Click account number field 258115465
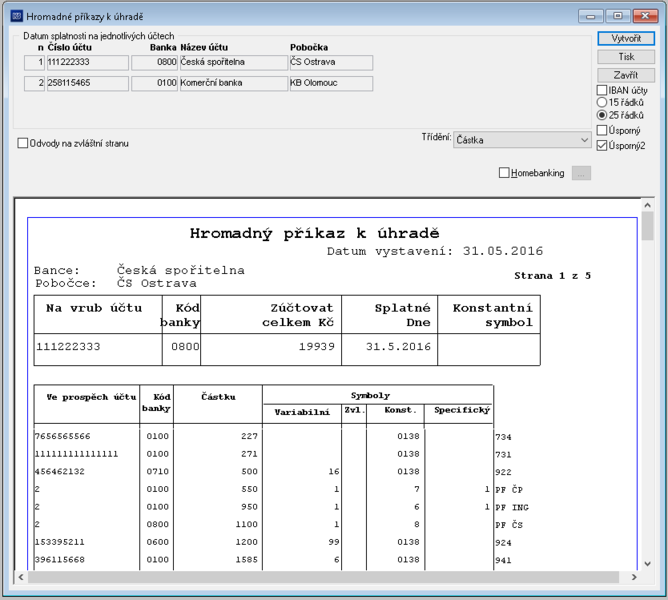668x600 pixels. [x=87, y=83]
